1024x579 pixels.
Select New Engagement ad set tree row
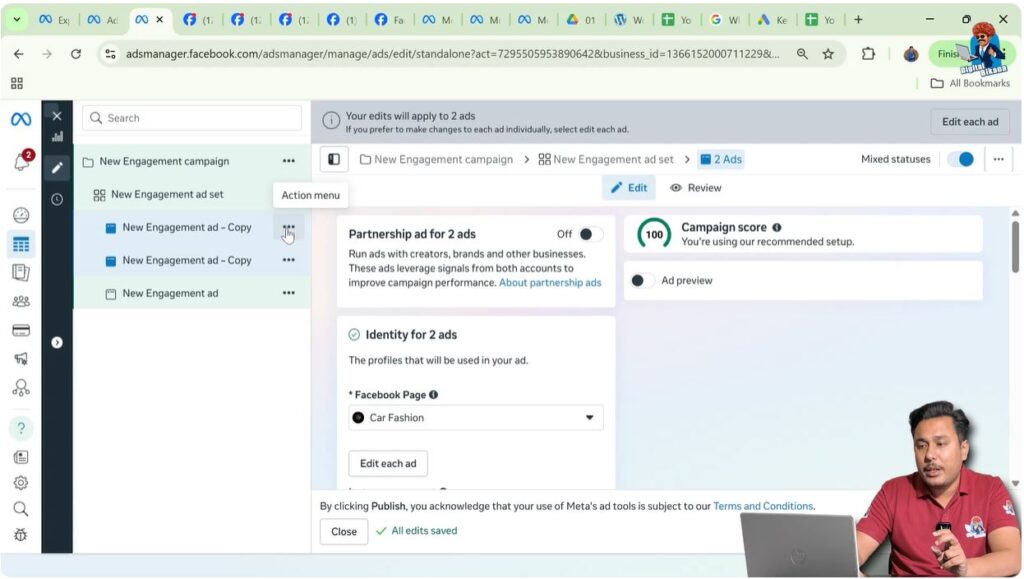tap(192, 195)
